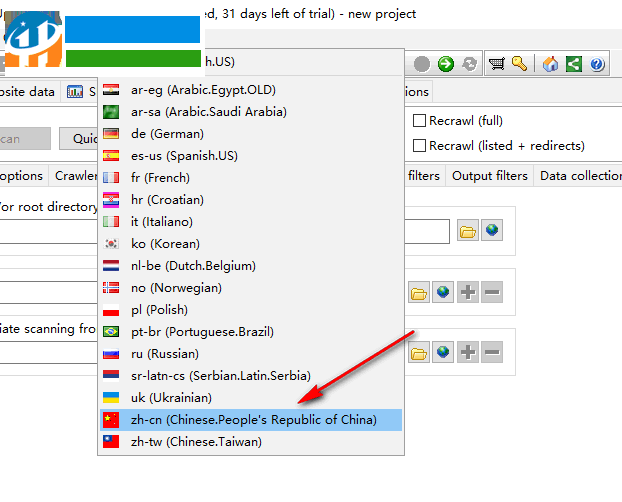Click folder browse icon in first path row
The image size is (622, 502).
[x=468, y=231]
